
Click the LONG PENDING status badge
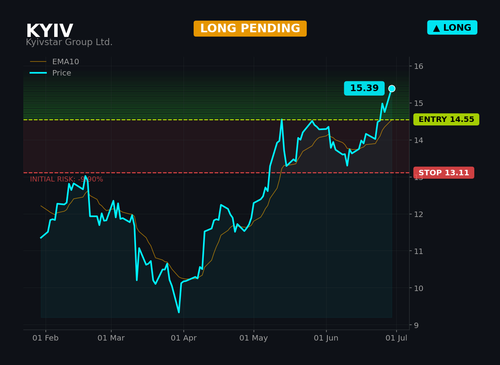tap(250, 28)
